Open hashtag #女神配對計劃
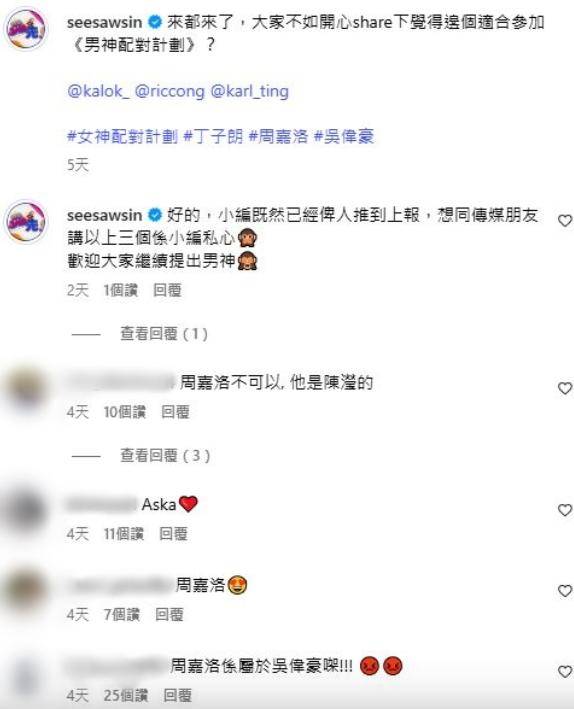Image resolution: width=574 pixels, height=709 pixels. point(122,136)
